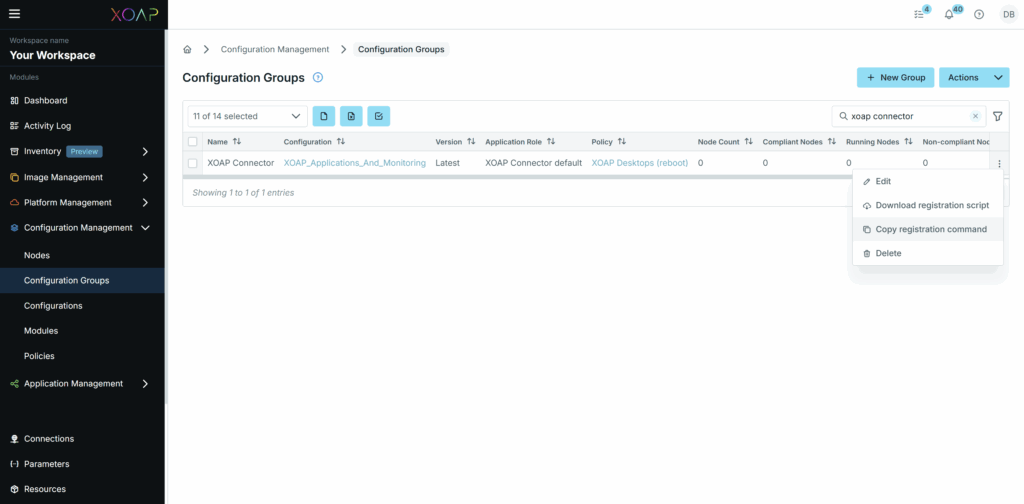Expand the Inventory sidebar section

[146, 151]
